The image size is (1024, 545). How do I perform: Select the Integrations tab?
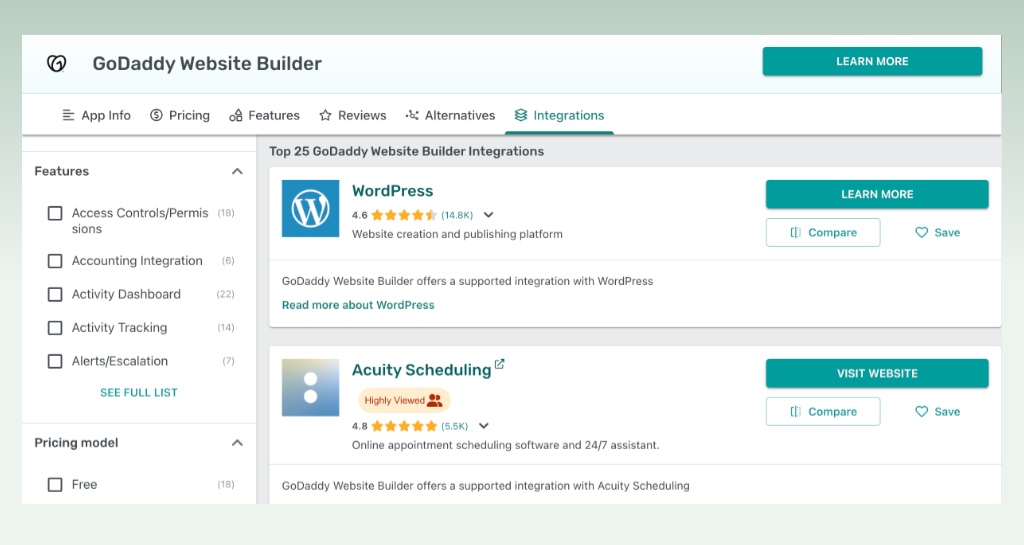click(x=559, y=116)
